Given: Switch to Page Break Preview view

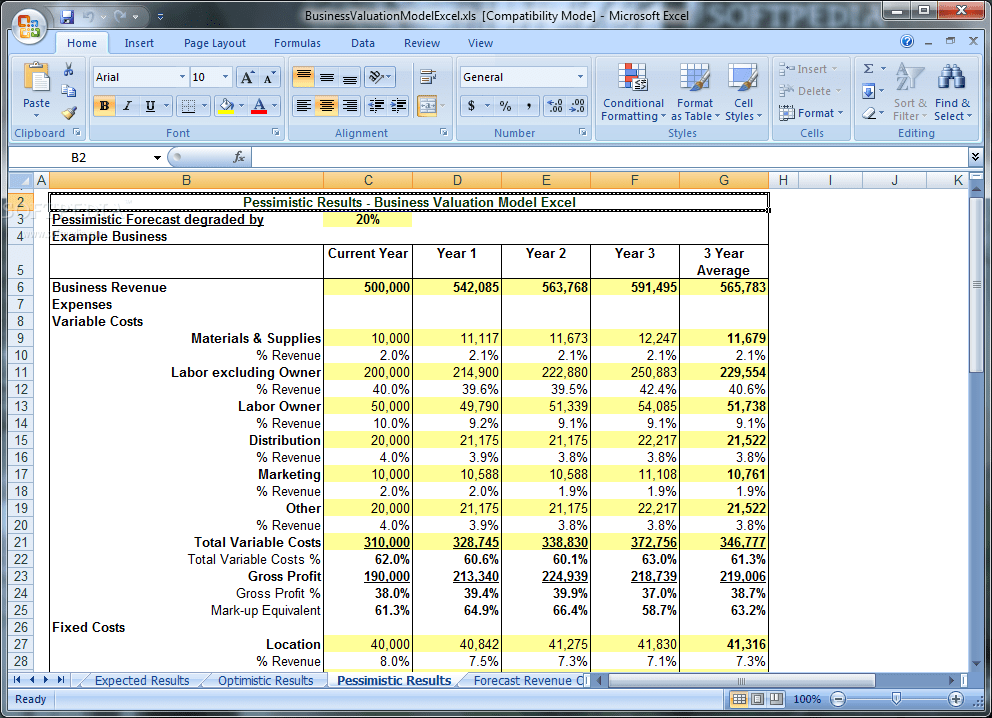Looking at the screenshot, I should point(776,699).
